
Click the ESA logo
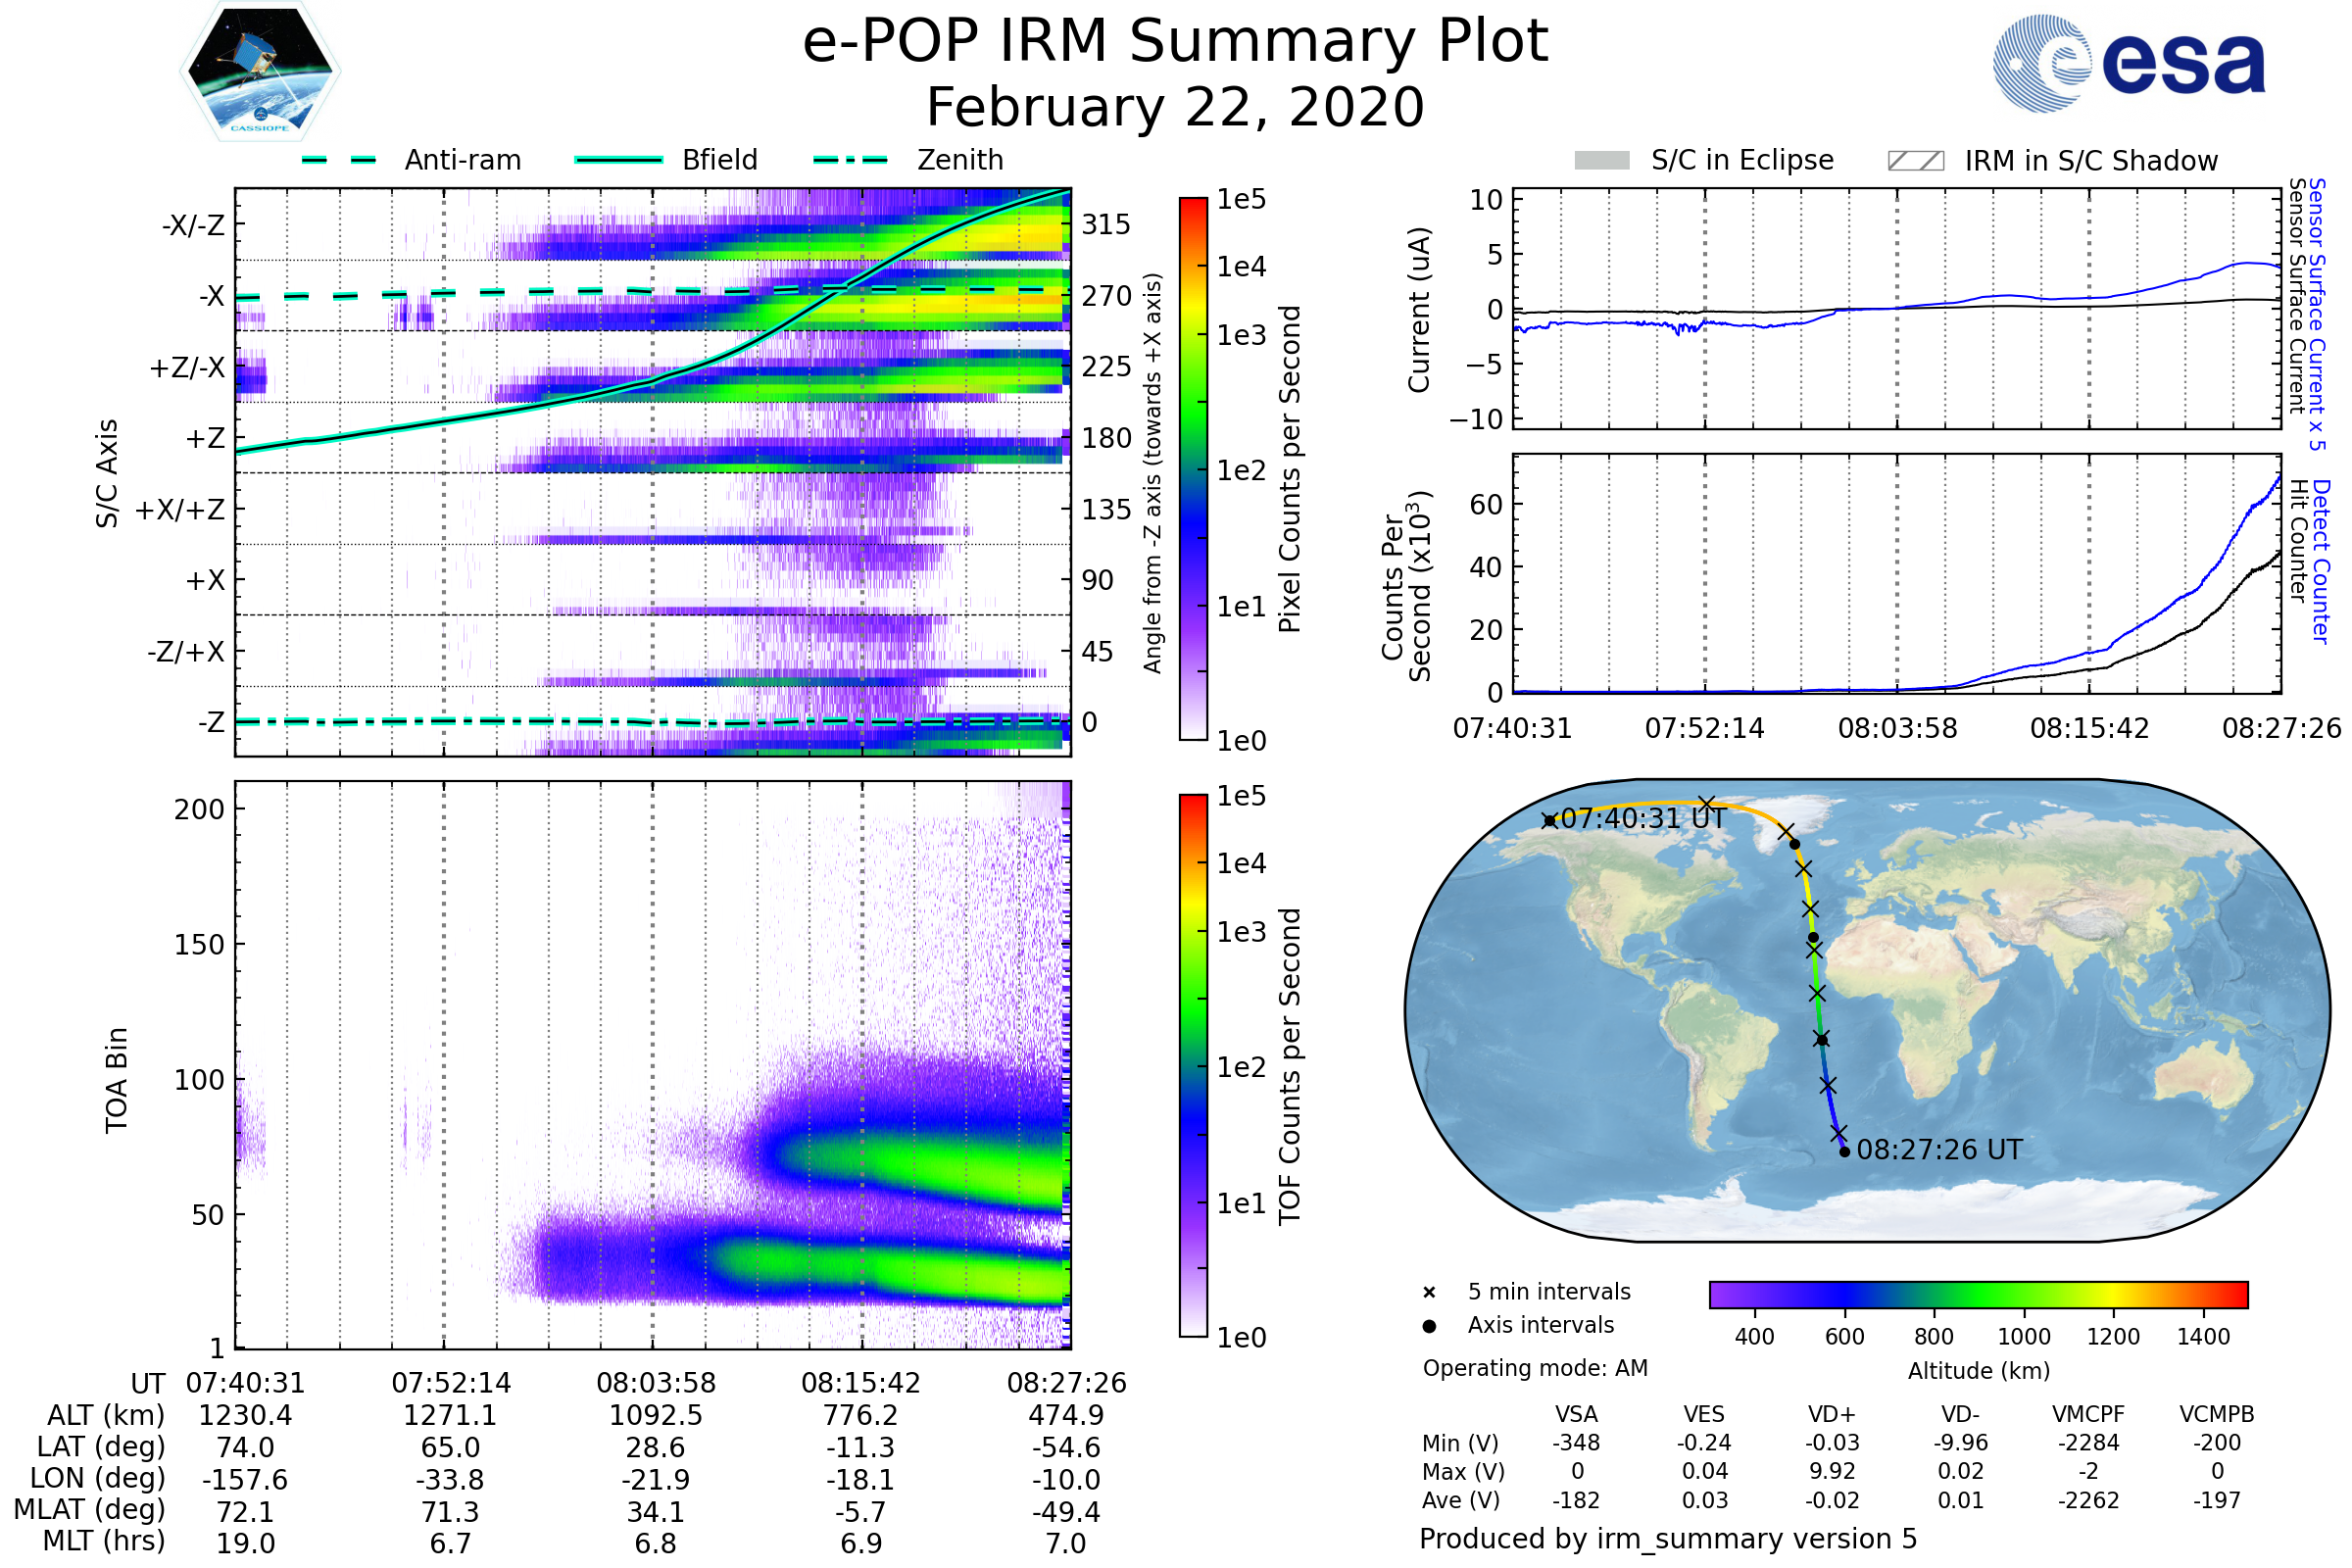point(2129,64)
